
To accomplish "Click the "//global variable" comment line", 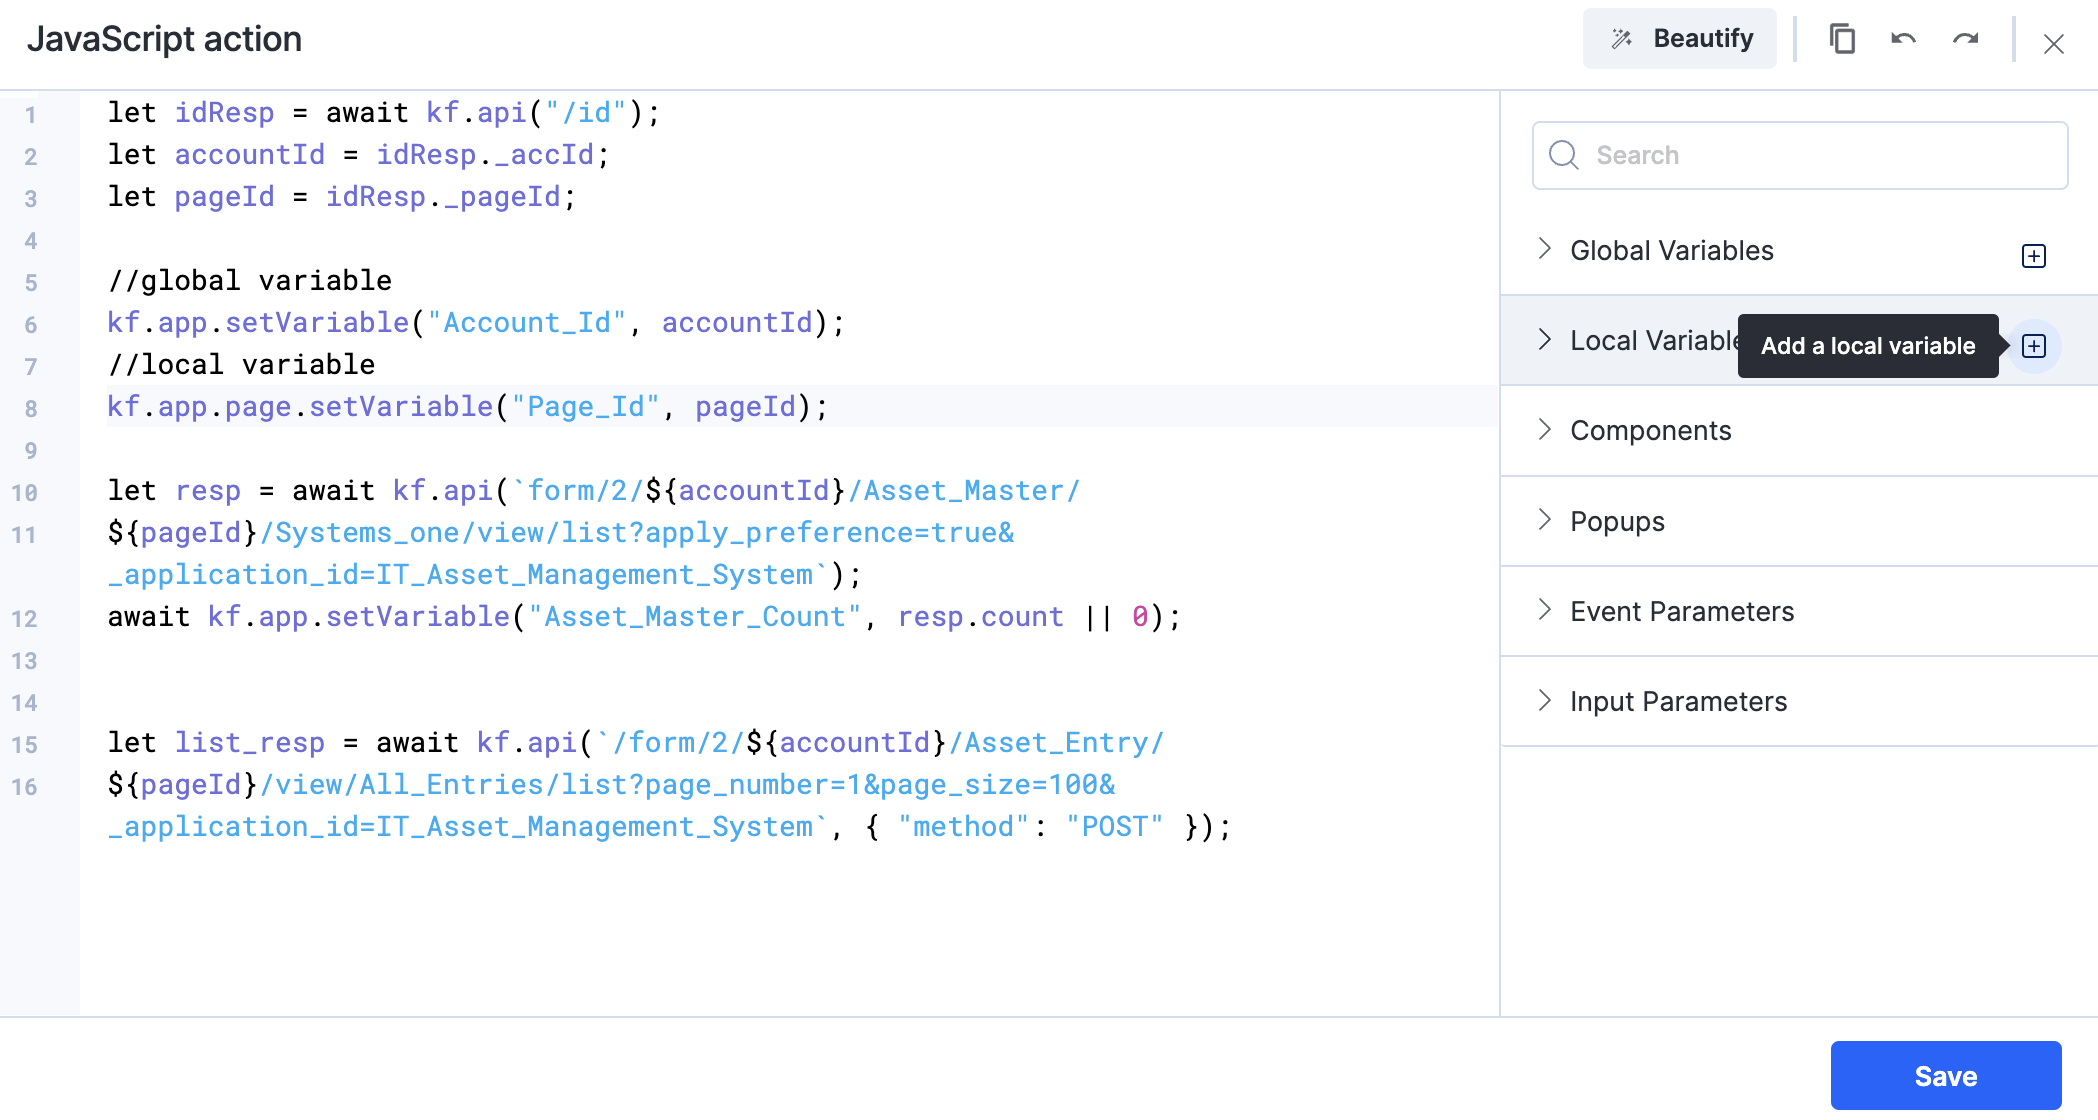I will coord(250,280).
